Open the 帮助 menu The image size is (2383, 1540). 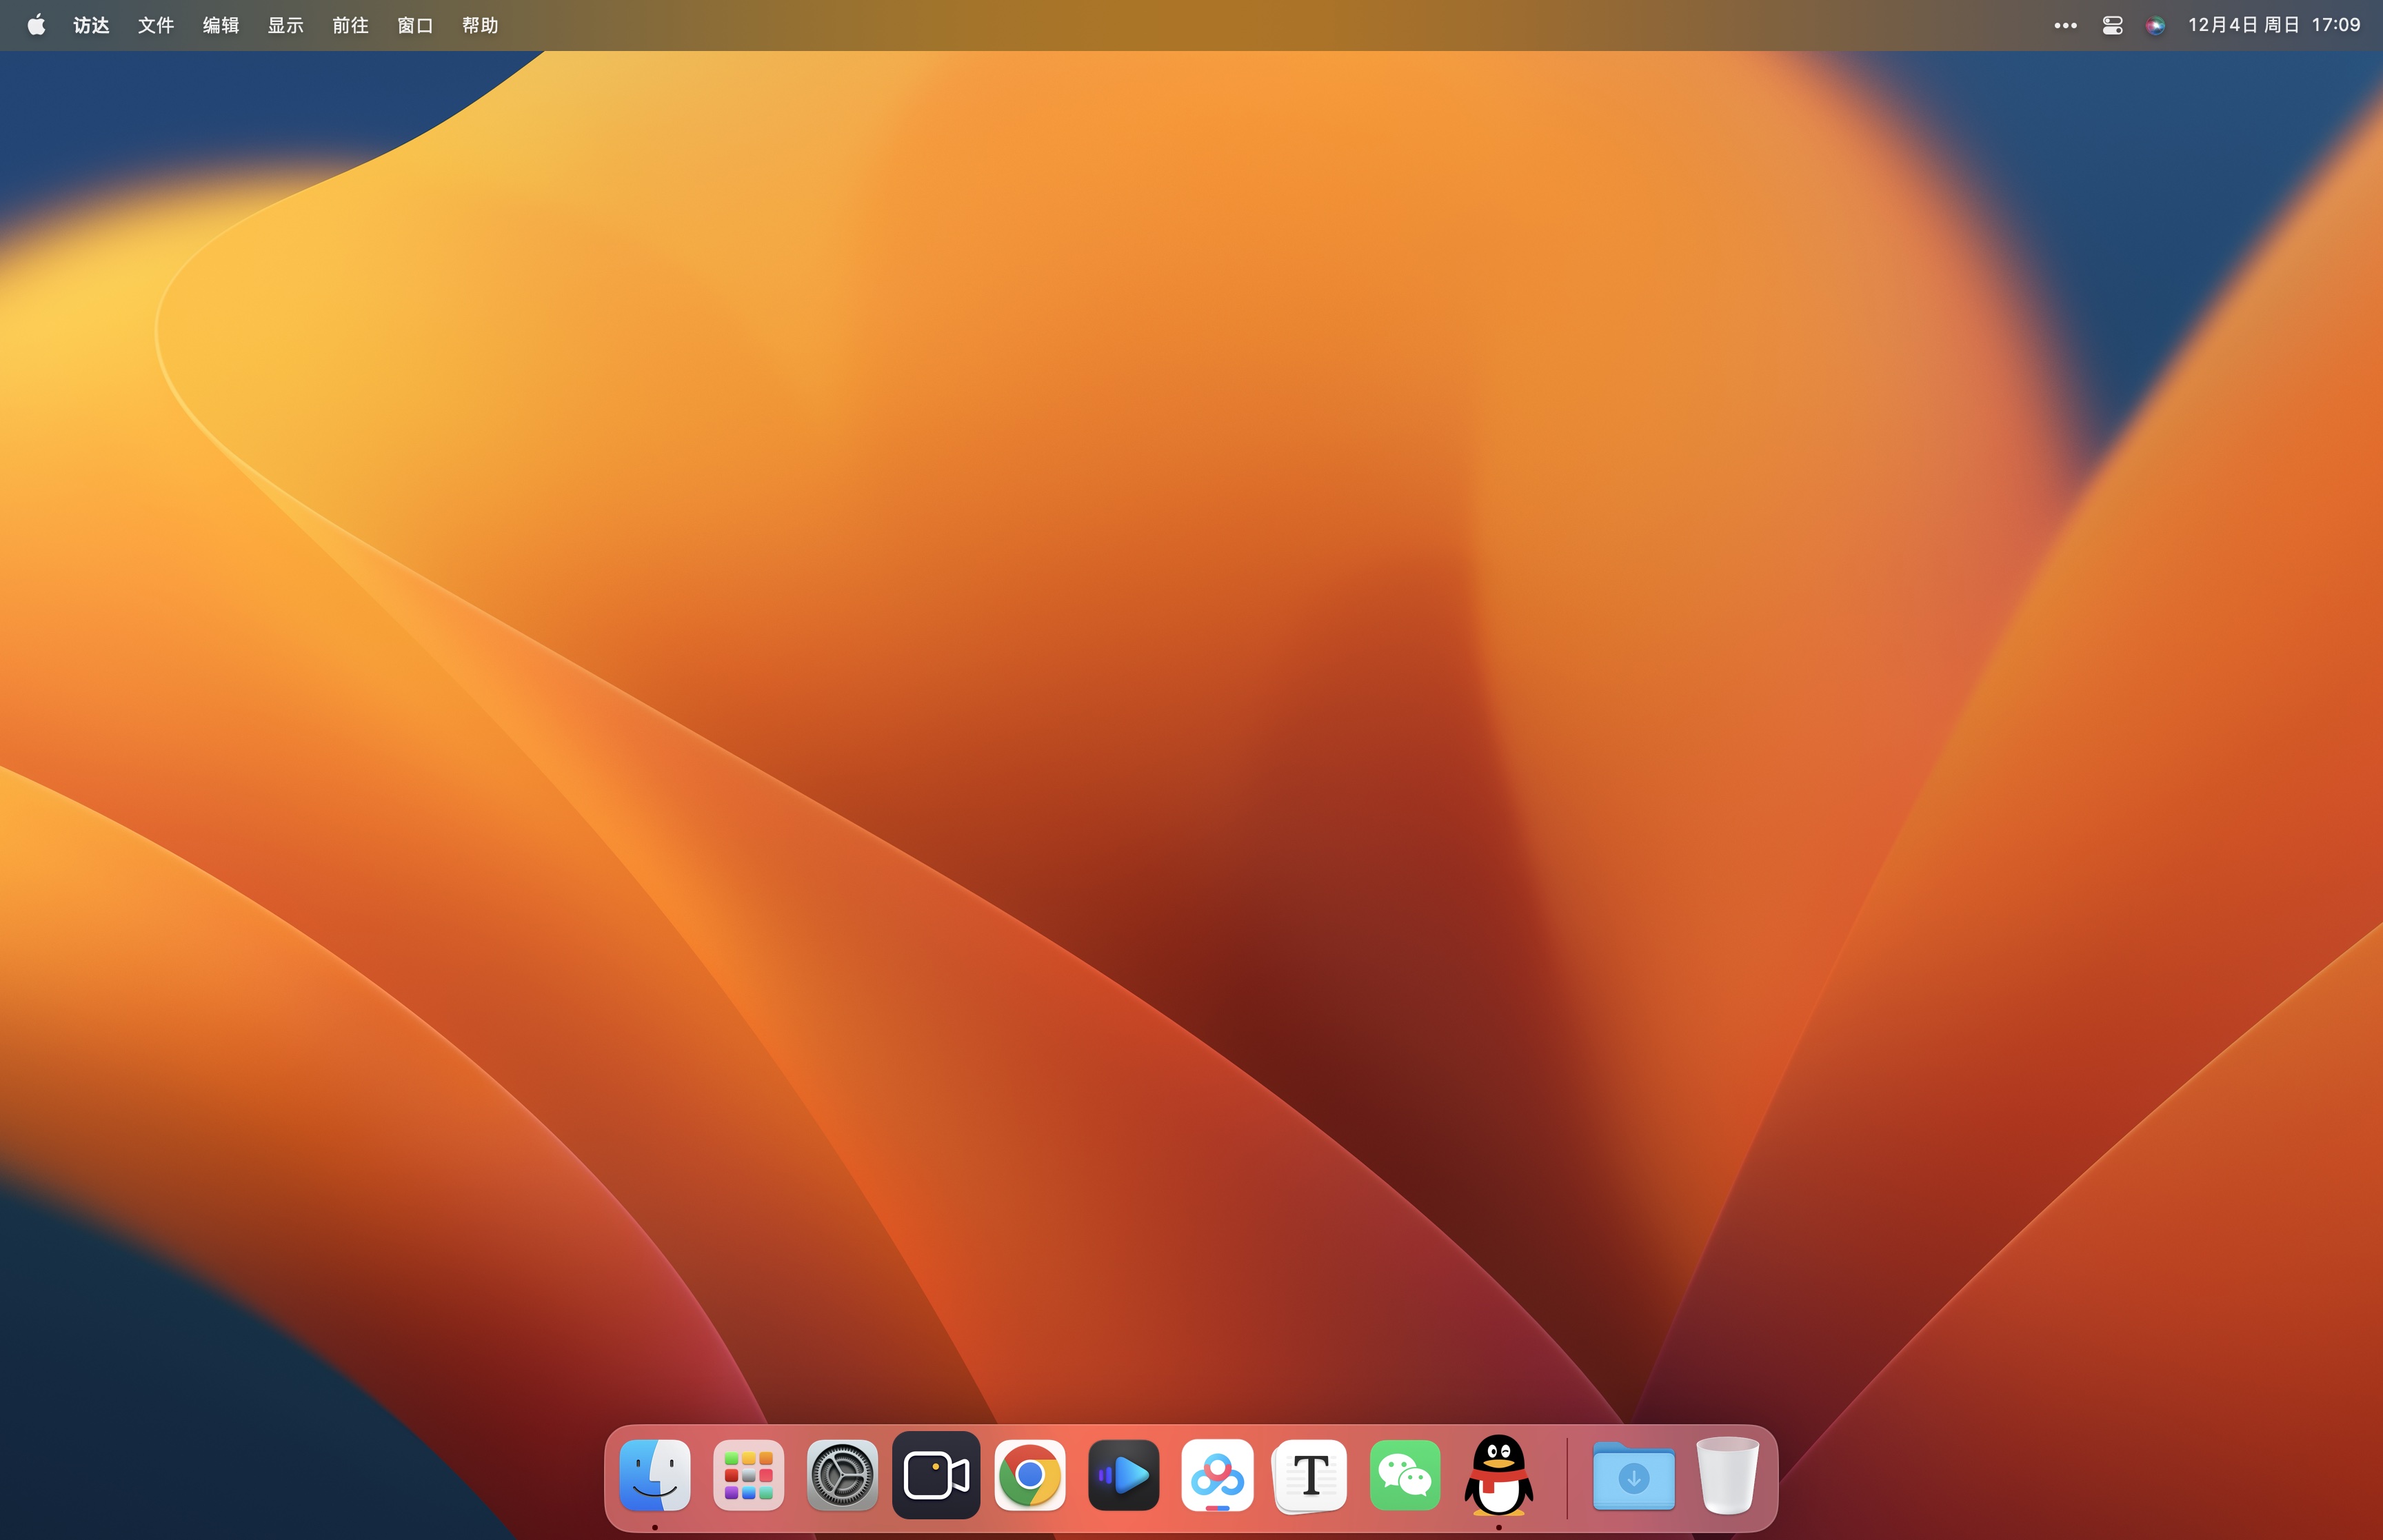[x=481, y=25]
